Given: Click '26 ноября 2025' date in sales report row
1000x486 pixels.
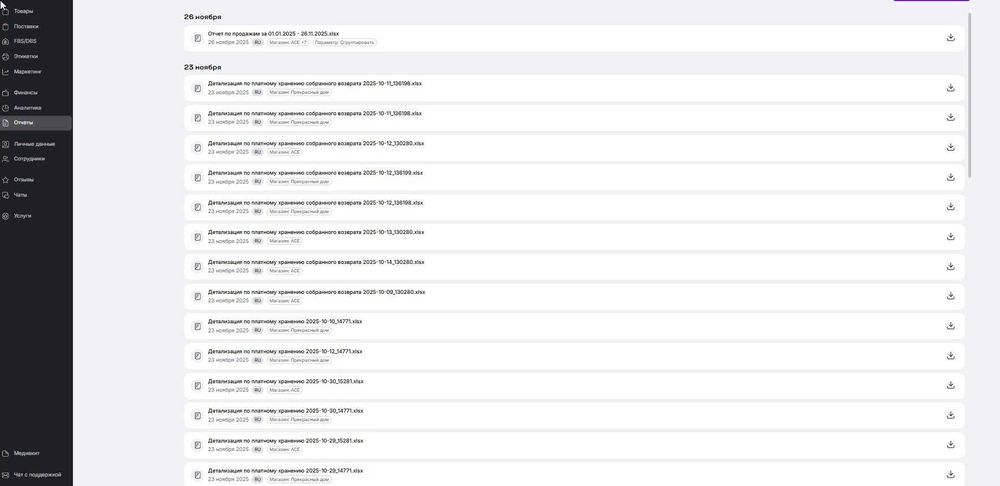Looking at the screenshot, I should click(228, 43).
